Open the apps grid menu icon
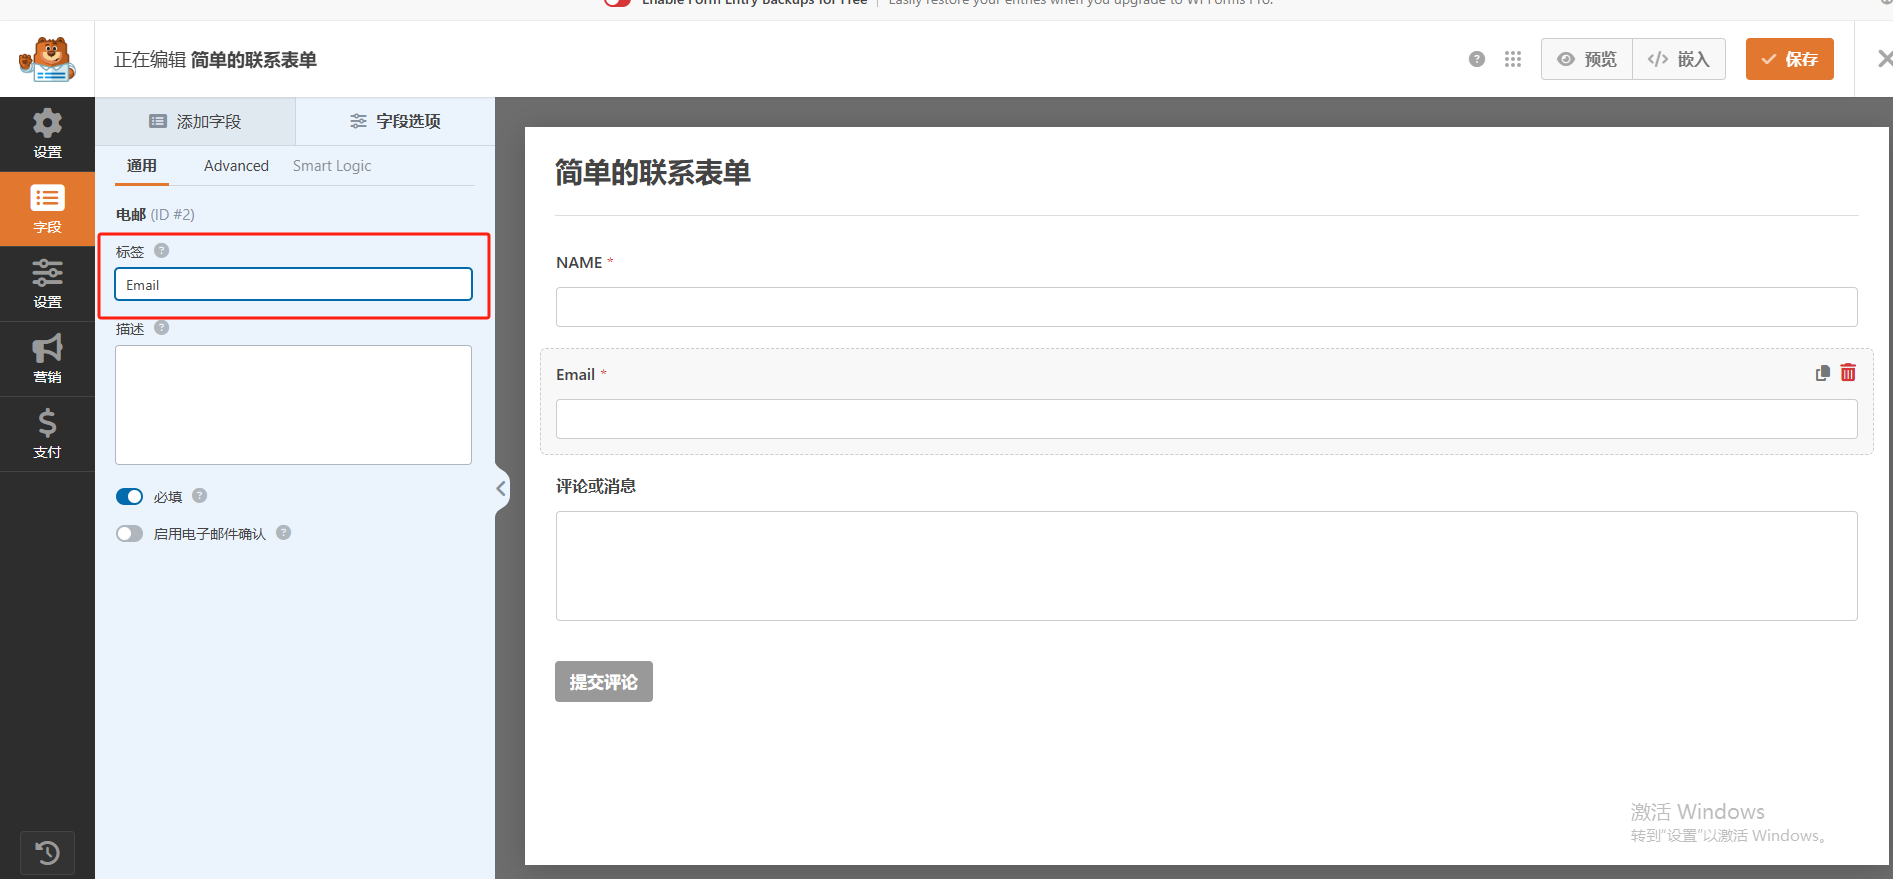The width and height of the screenshot is (1893, 879). click(1513, 59)
